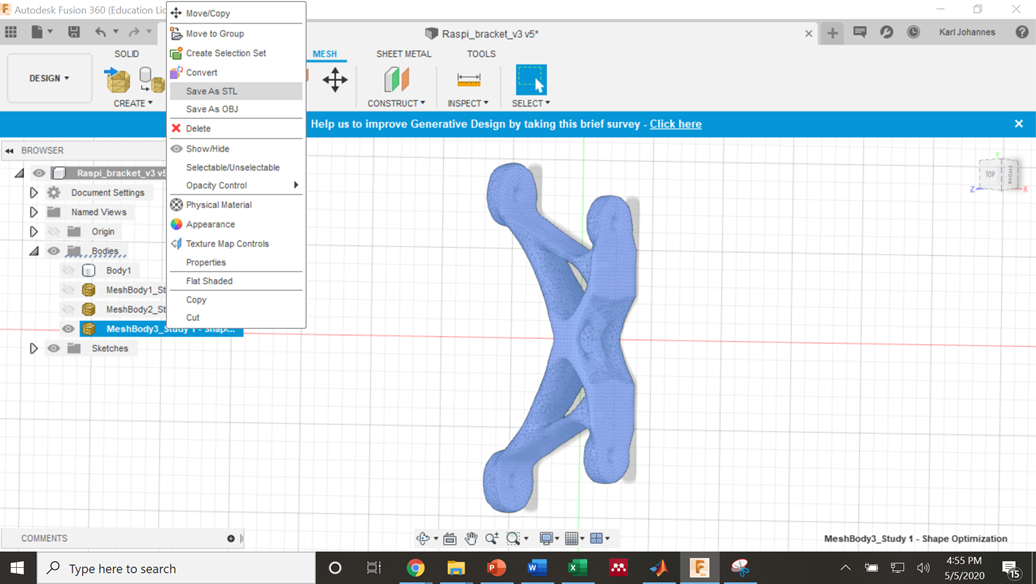Open the Grid and Snaps icon
Viewport: 1036px width, 584px height.
pos(572,538)
